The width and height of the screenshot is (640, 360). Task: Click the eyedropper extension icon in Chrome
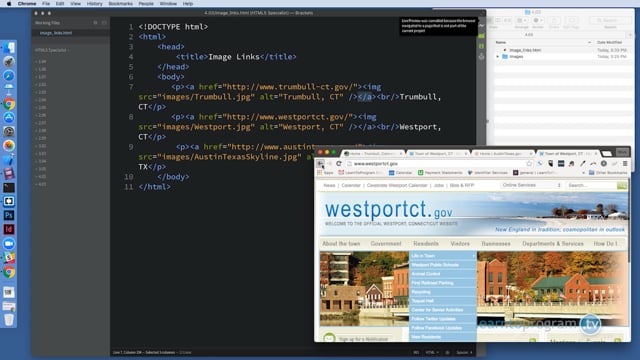[582, 164]
